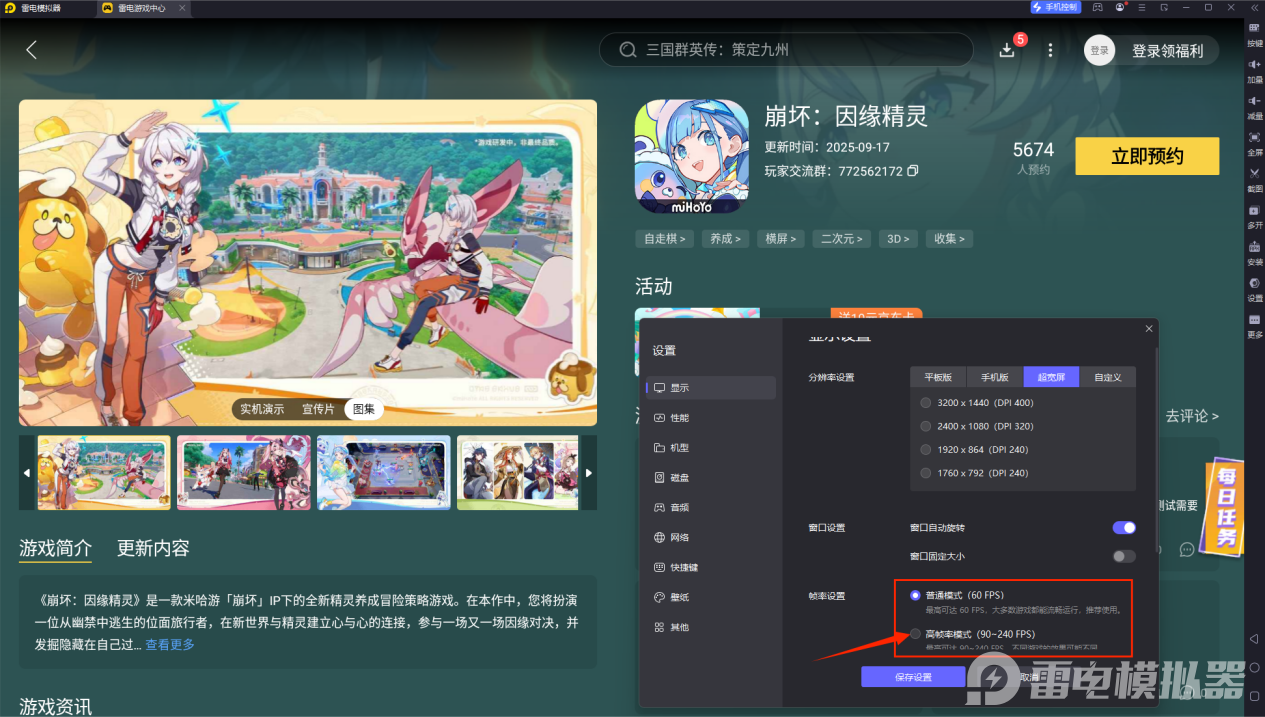Open the user account icon in title bar

1119,7
